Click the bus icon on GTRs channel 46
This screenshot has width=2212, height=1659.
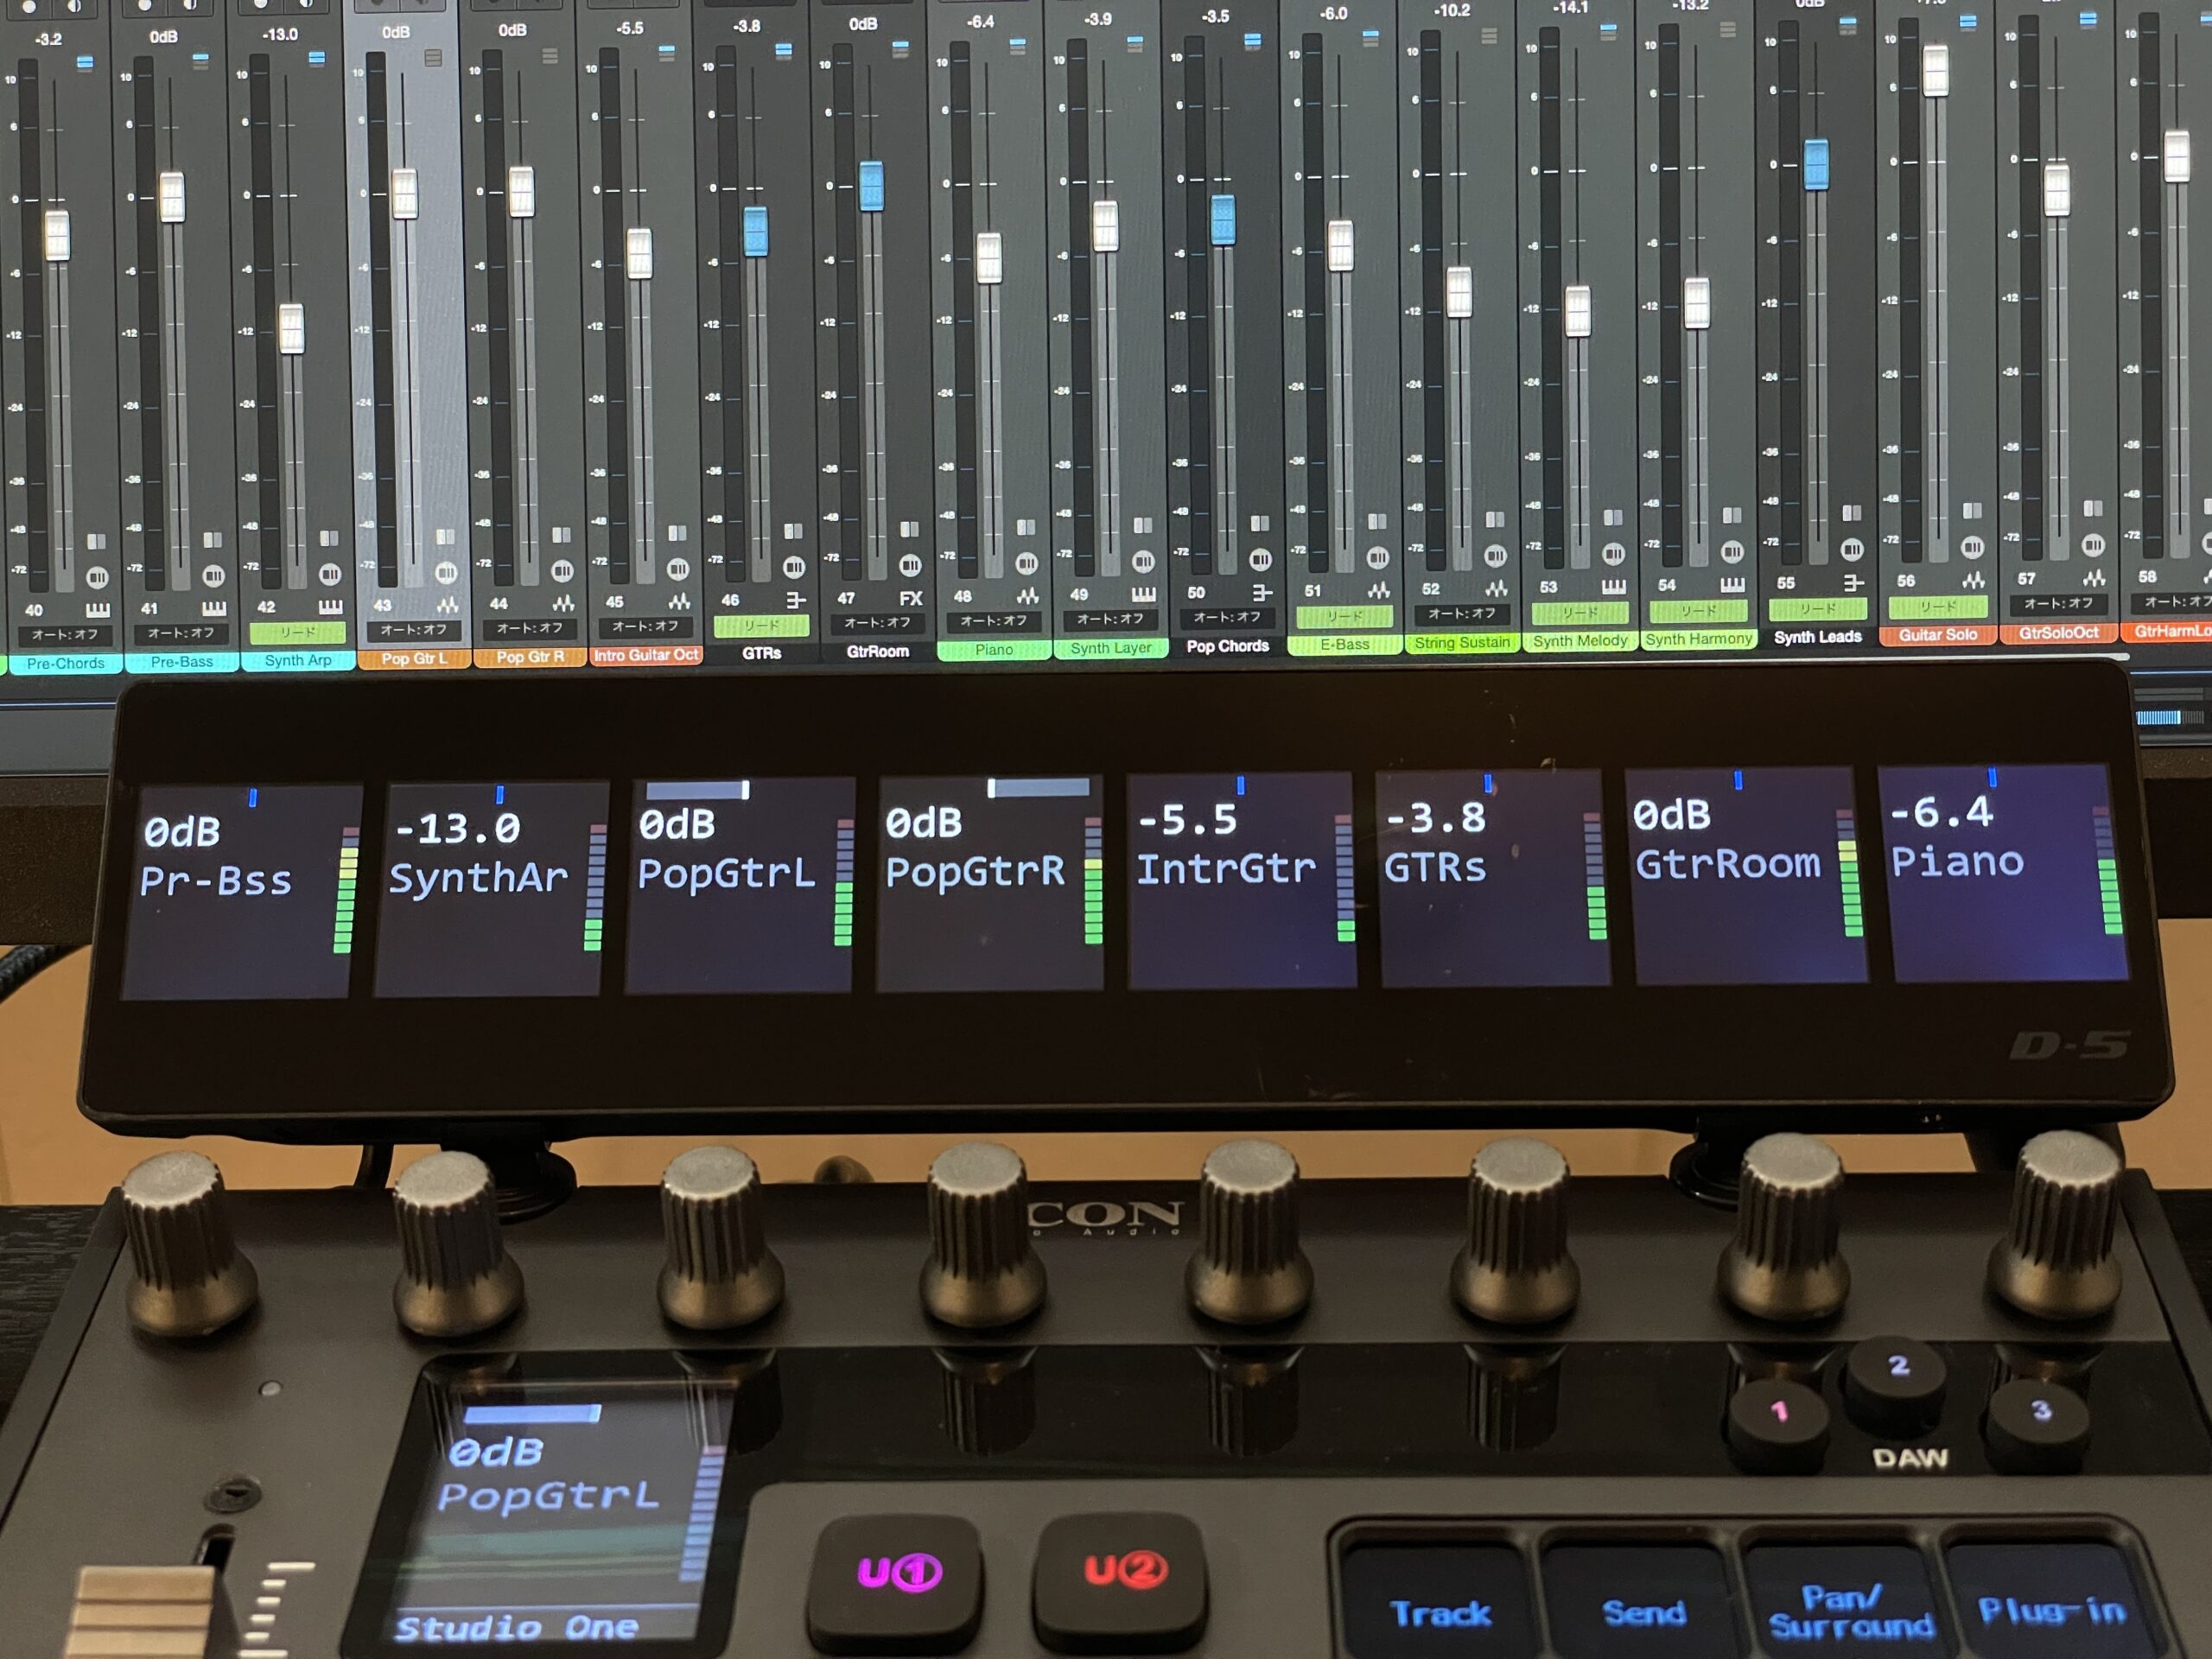[795, 599]
